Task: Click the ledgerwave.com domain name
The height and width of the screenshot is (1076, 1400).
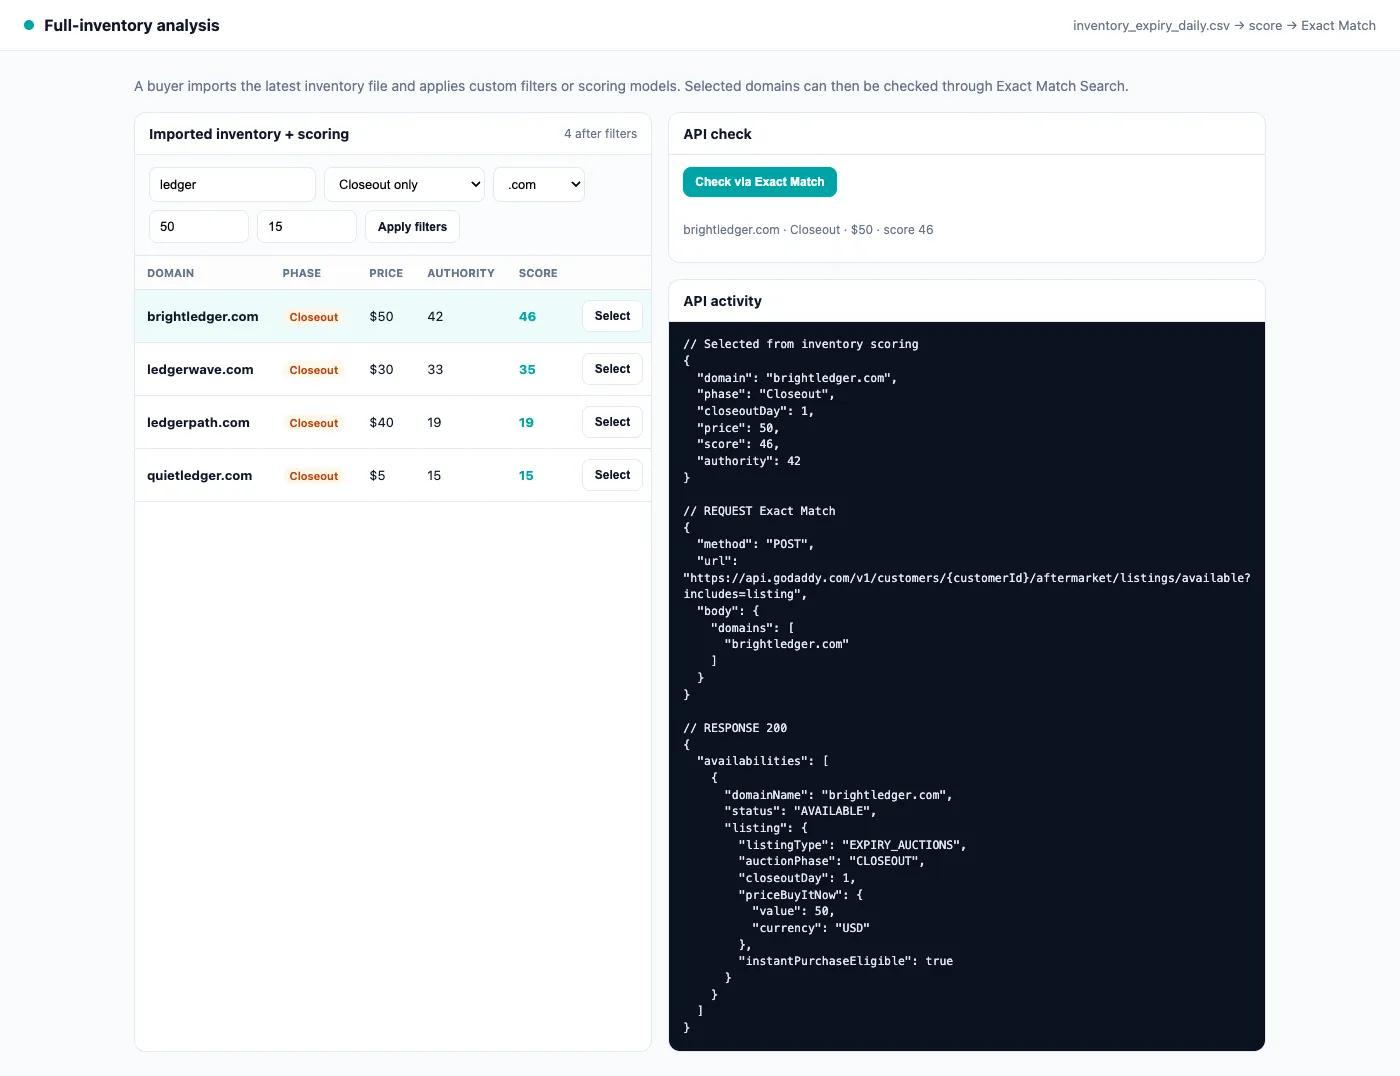Action: [200, 370]
